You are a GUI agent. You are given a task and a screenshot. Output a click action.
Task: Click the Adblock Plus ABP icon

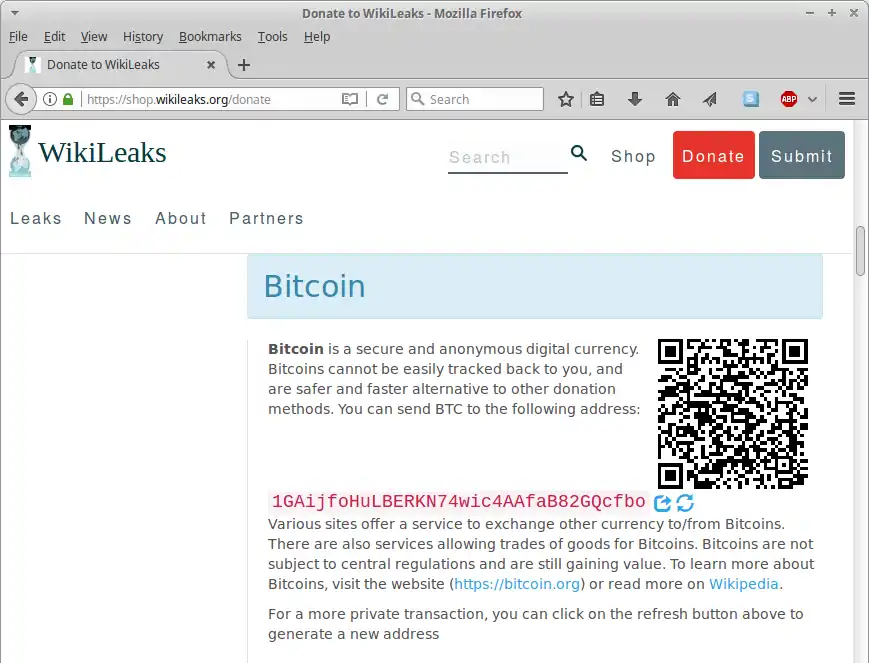coord(789,99)
